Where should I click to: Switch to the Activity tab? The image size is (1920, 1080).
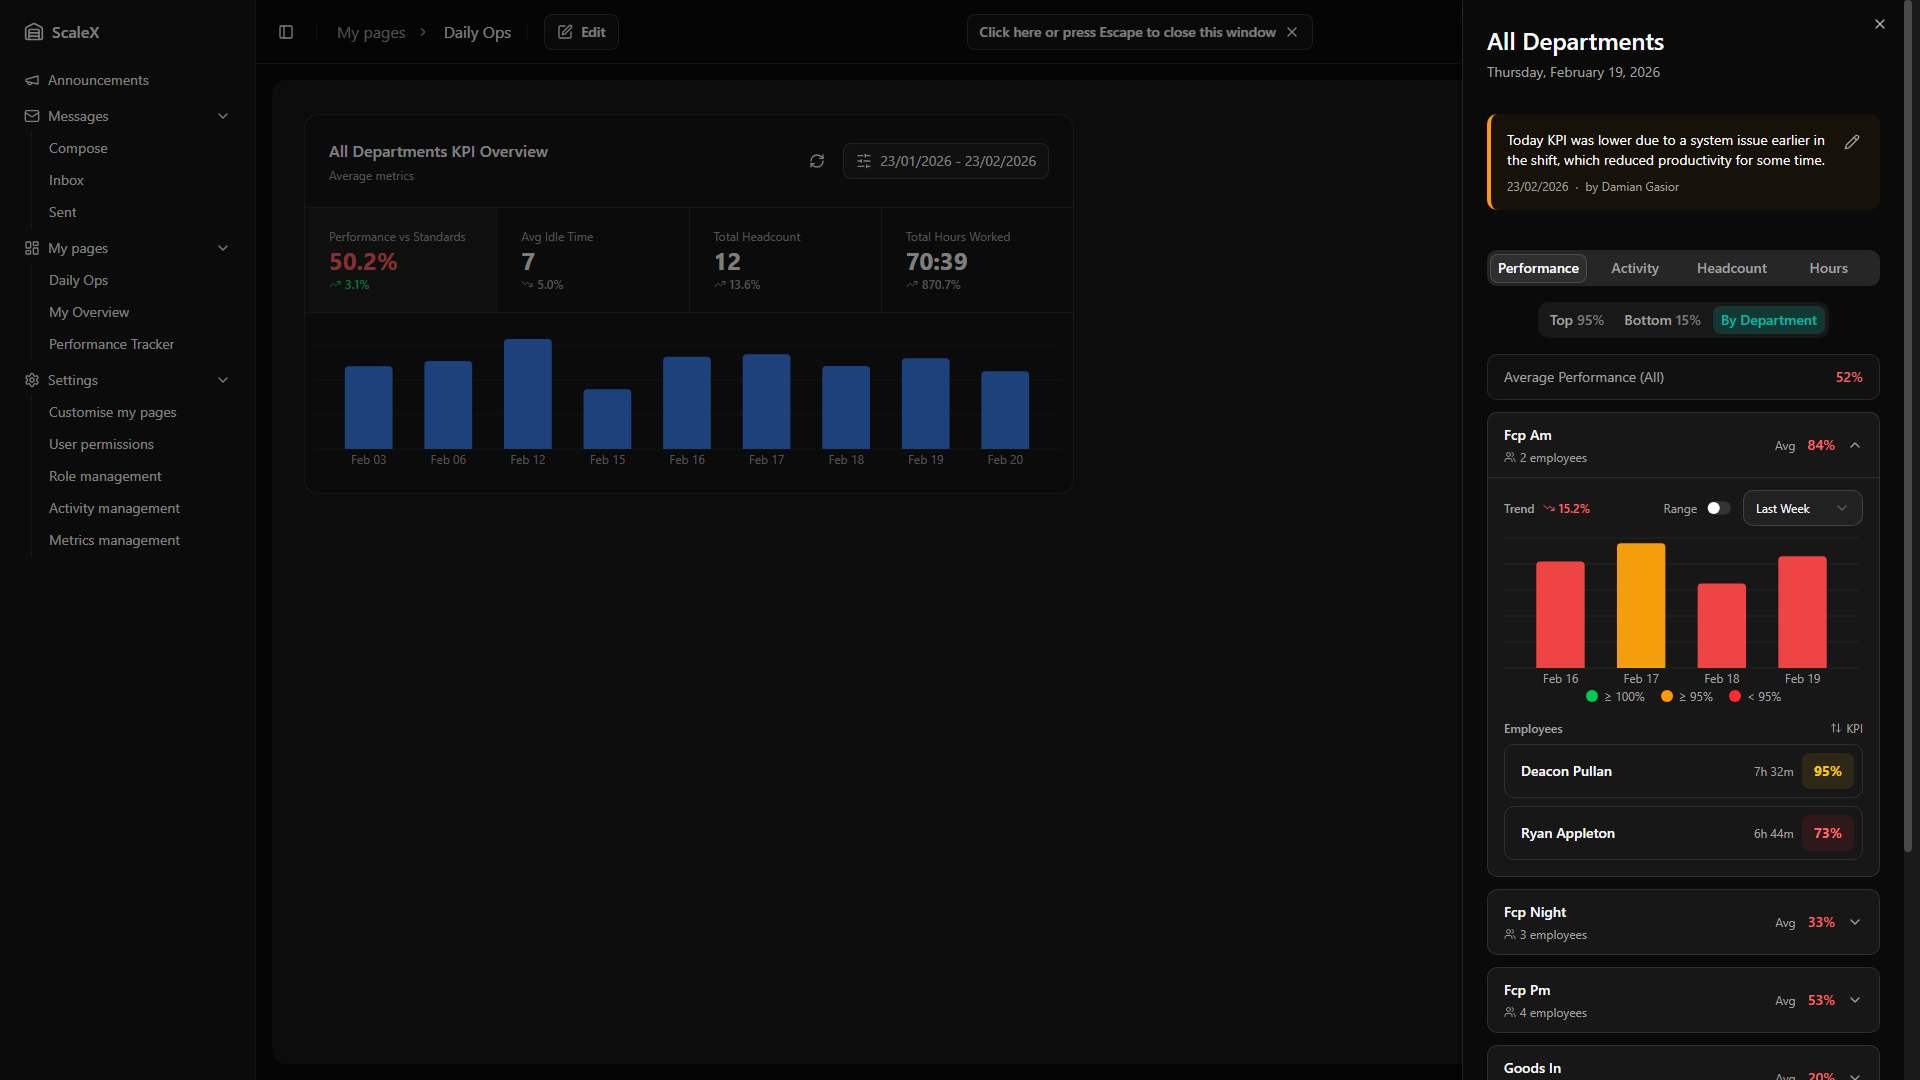pos(1634,268)
